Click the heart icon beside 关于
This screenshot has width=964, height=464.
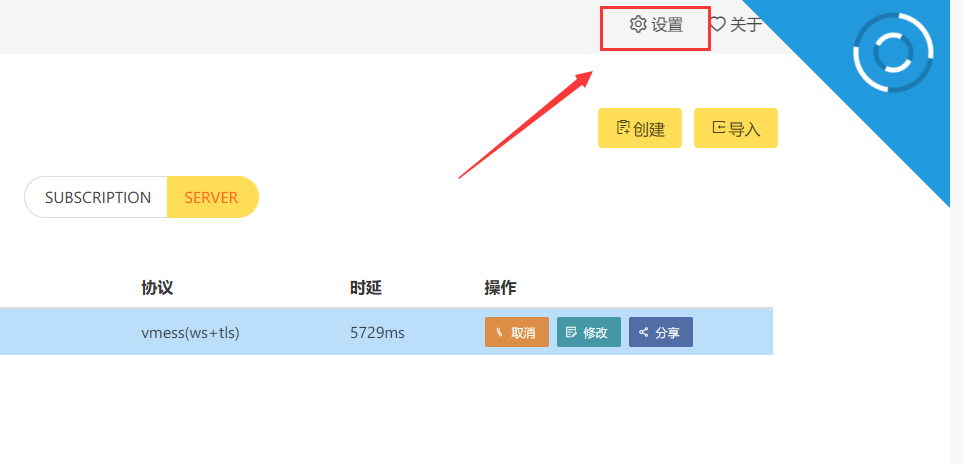click(717, 25)
